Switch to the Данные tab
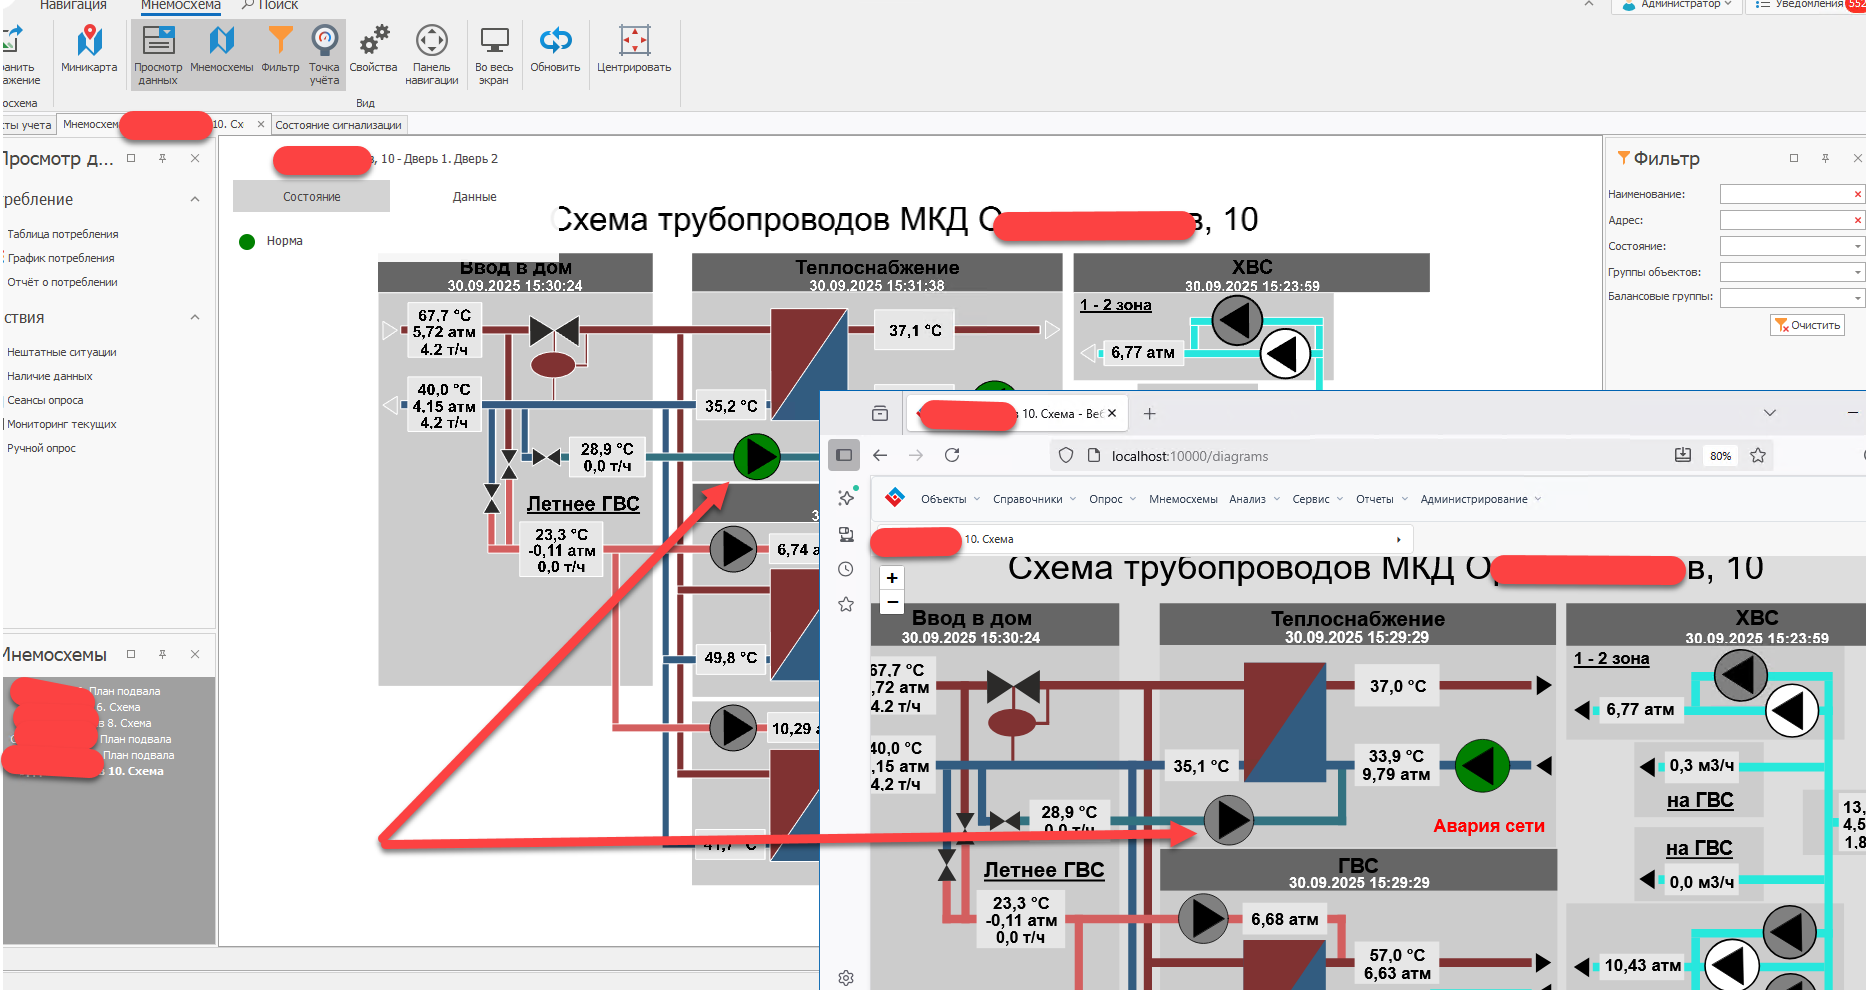 [x=474, y=197]
